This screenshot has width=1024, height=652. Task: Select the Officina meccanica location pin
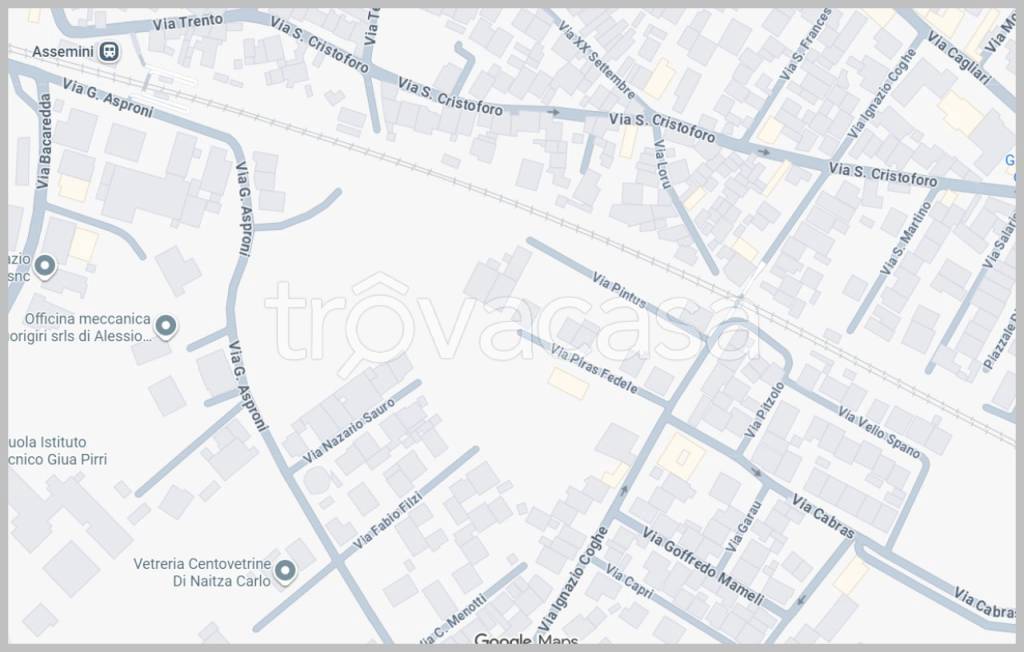click(x=167, y=326)
